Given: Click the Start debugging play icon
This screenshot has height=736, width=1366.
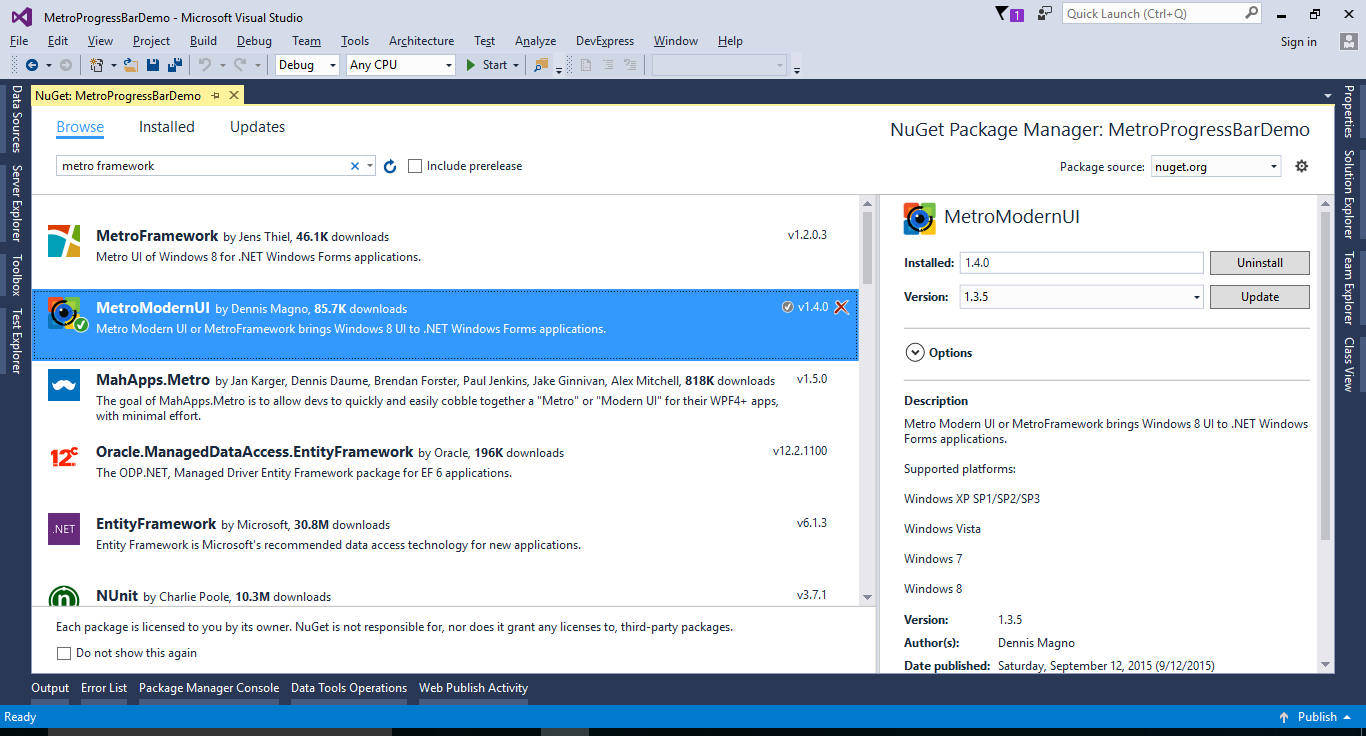Looking at the screenshot, I should [472, 65].
